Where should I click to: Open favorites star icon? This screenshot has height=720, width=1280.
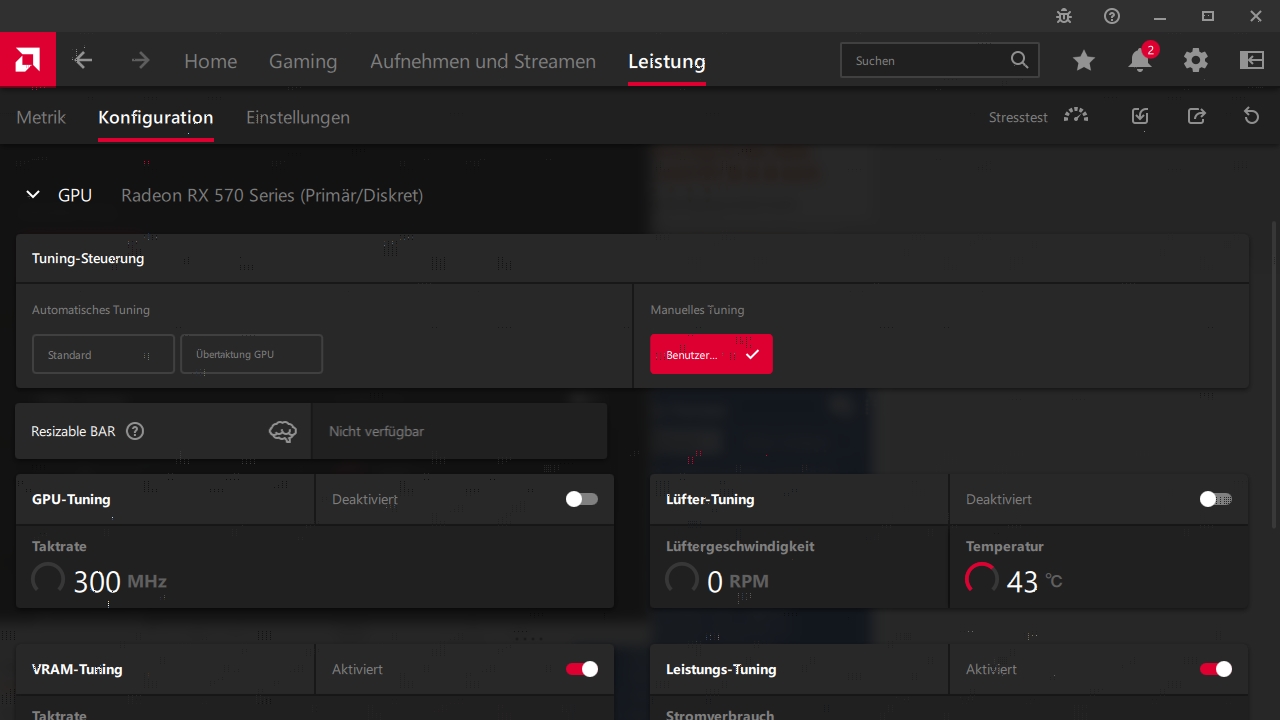pyautogui.click(x=1084, y=61)
